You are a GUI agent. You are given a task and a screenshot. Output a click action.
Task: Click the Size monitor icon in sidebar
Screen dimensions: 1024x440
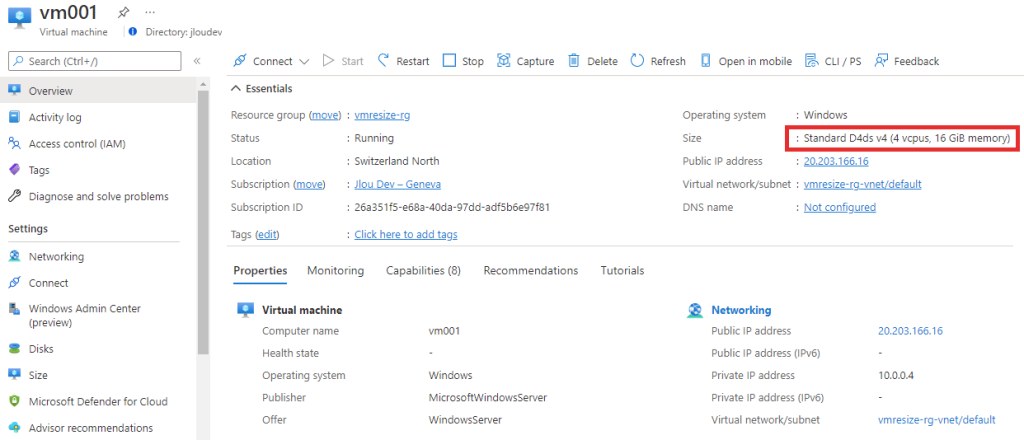click(14, 375)
